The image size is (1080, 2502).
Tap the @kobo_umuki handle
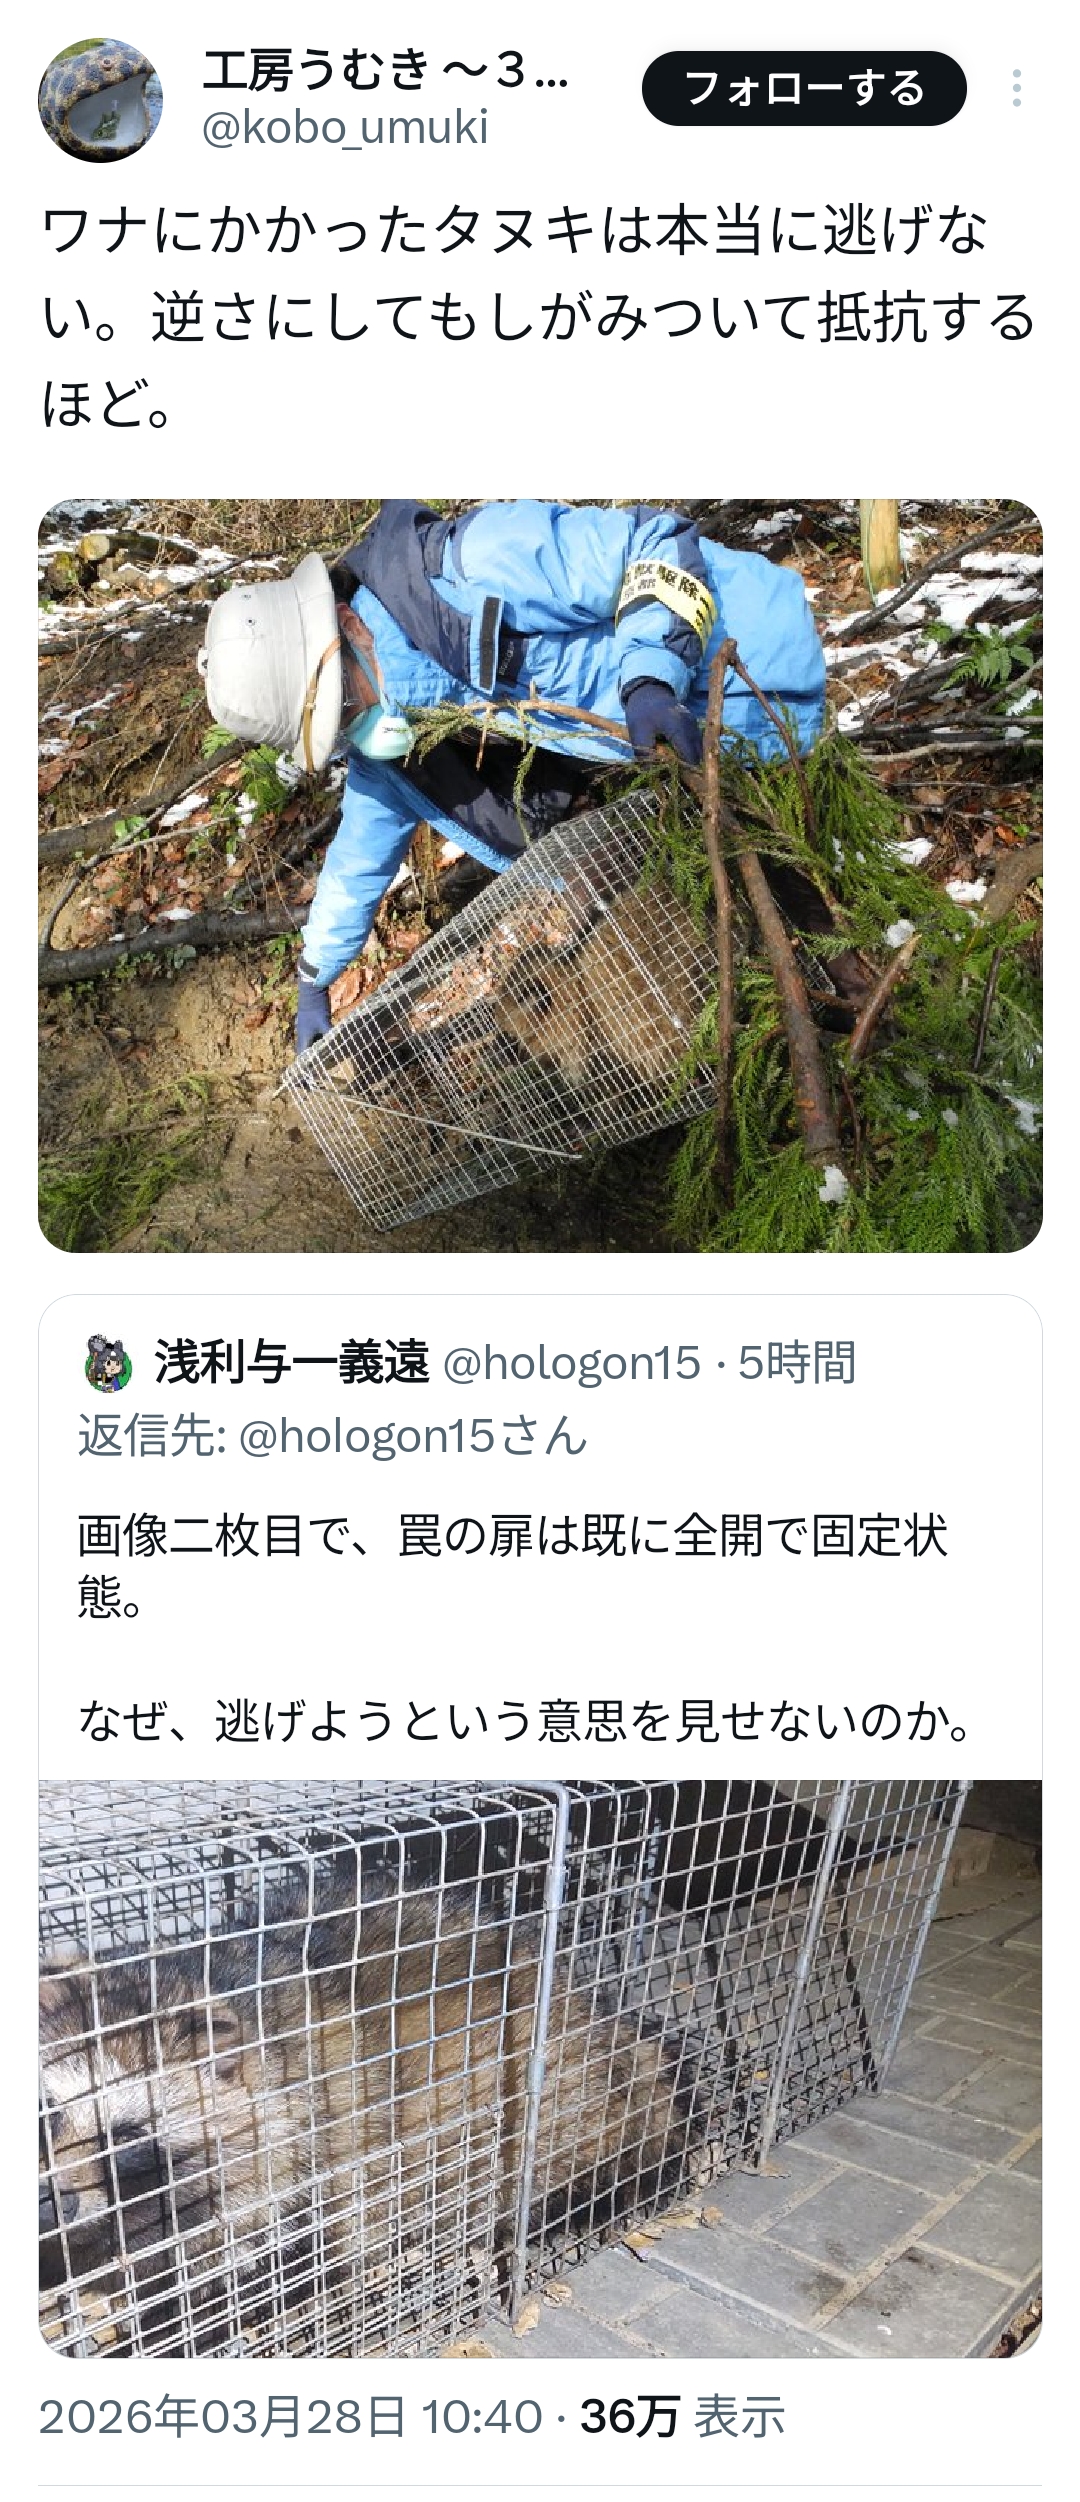345,127
